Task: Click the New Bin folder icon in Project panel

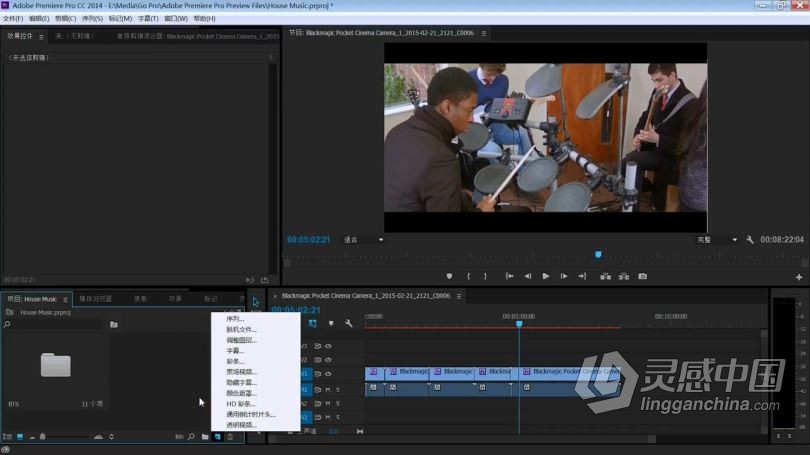Action: (205, 437)
